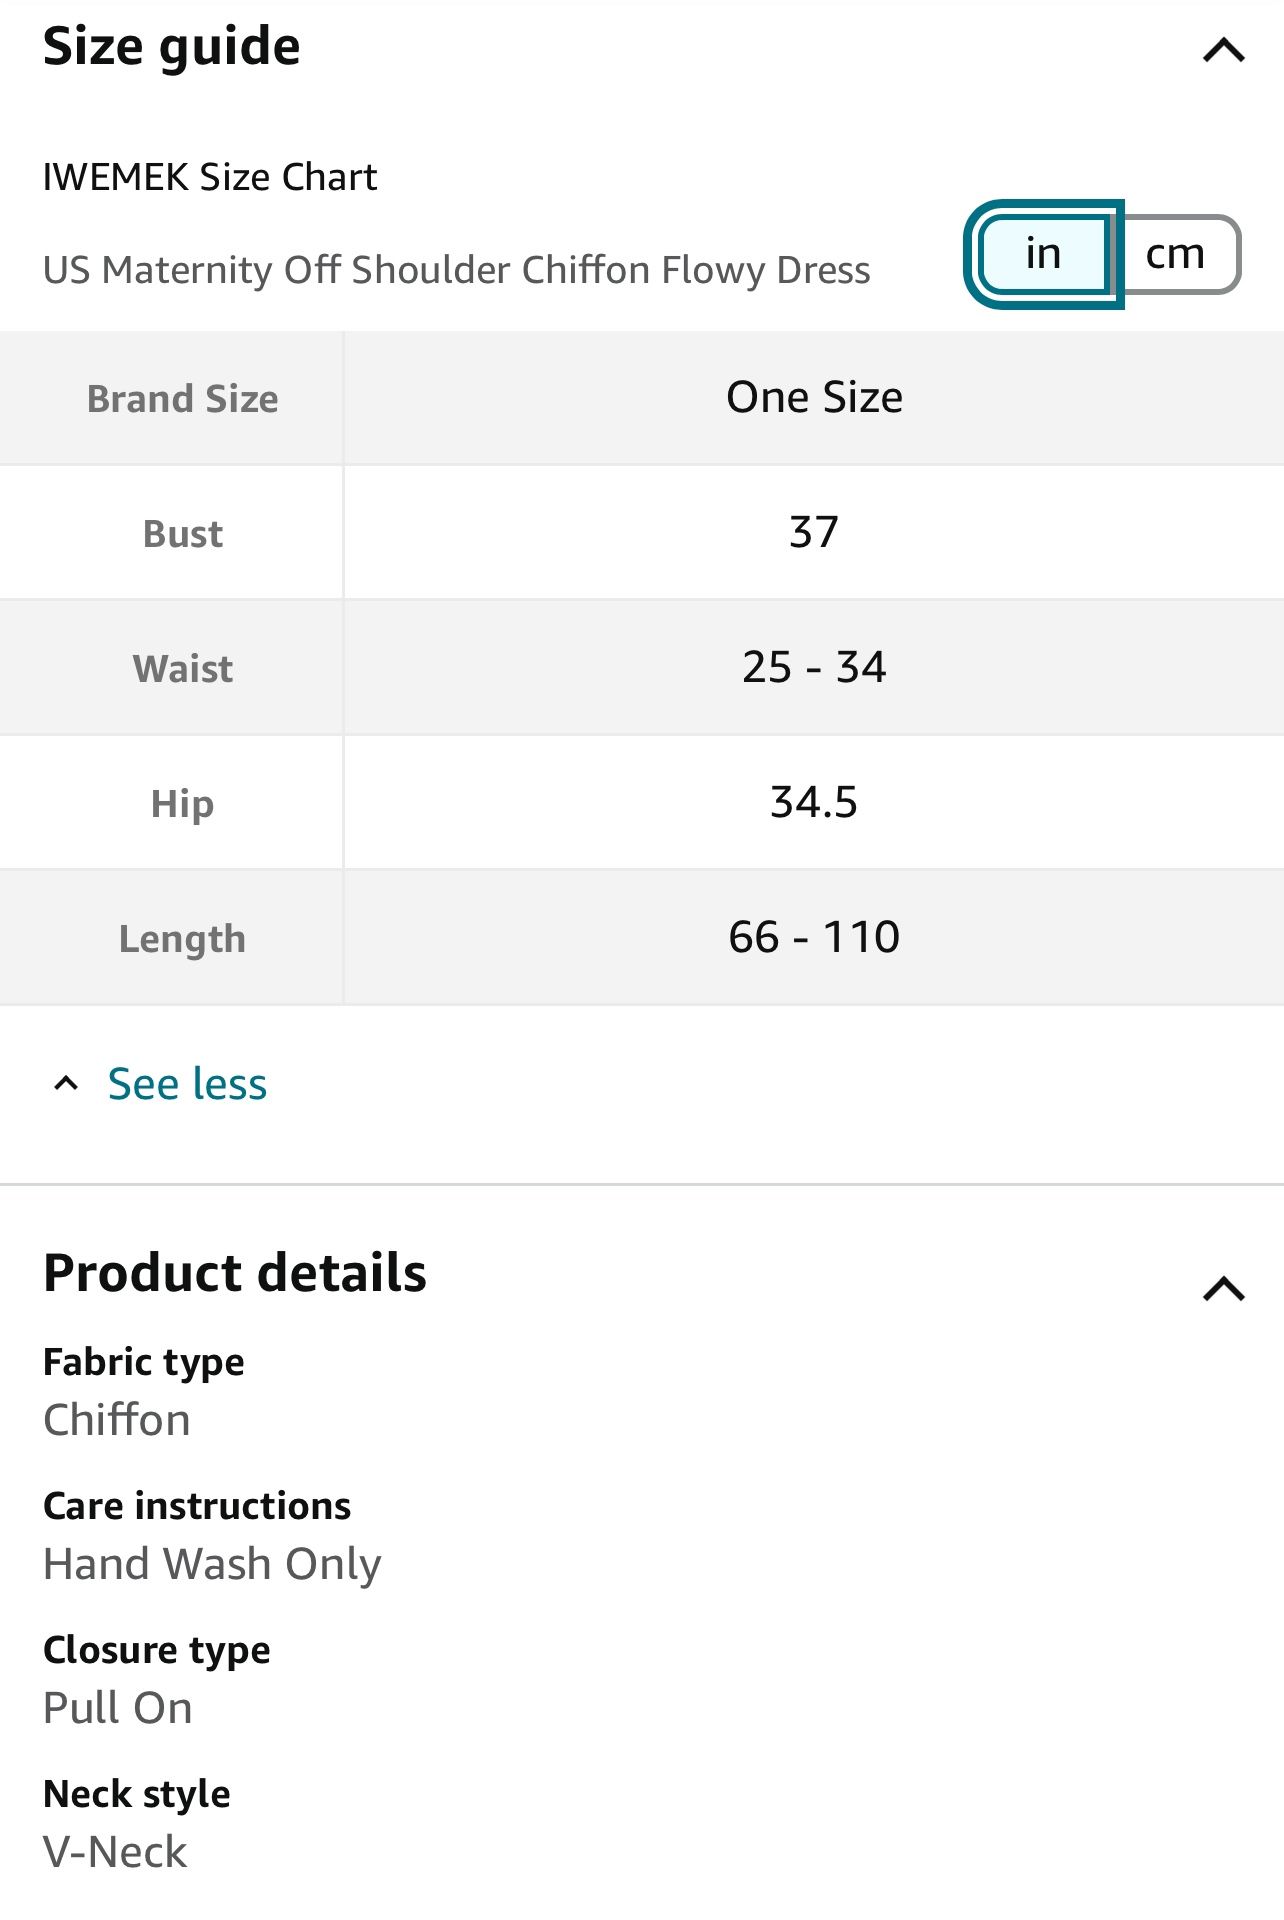Select the One Size column header
This screenshot has width=1284, height=1920.
click(x=814, y=398)
